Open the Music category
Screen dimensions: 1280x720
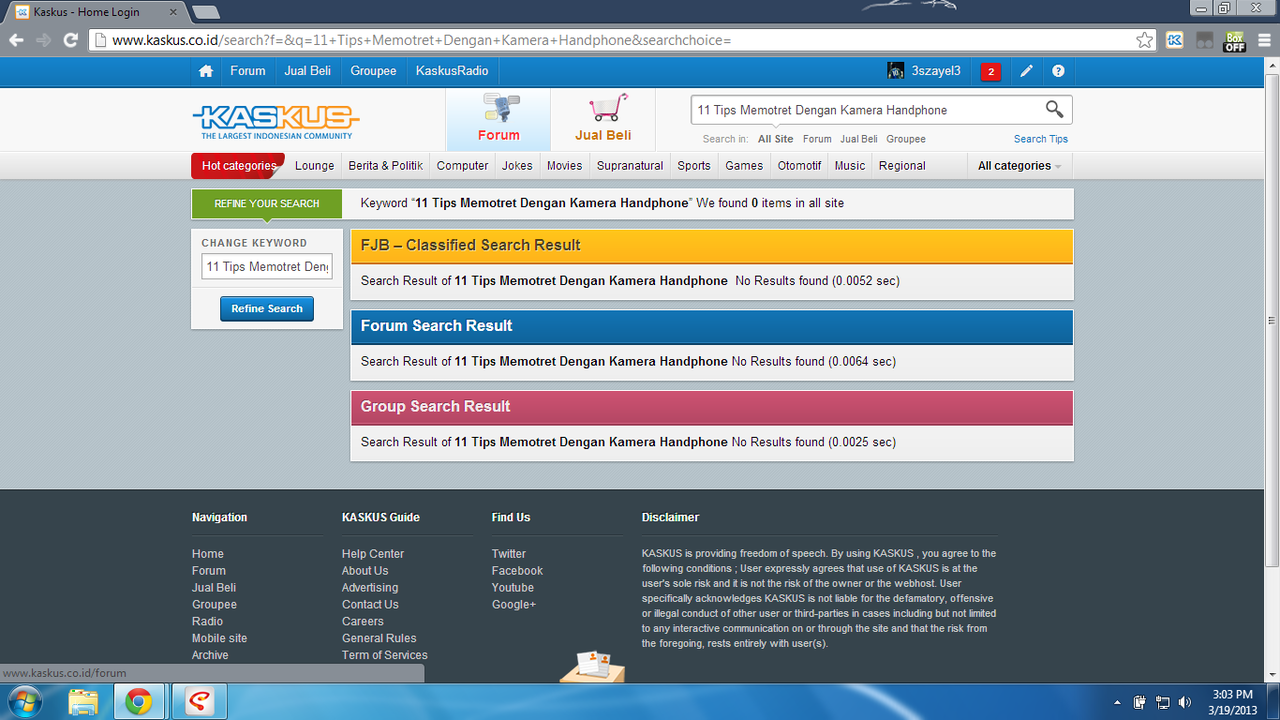850,166
